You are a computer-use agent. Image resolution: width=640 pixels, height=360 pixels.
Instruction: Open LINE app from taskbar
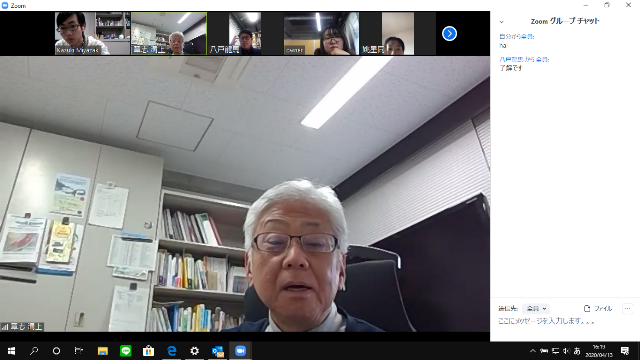click(x=126, y=351)
